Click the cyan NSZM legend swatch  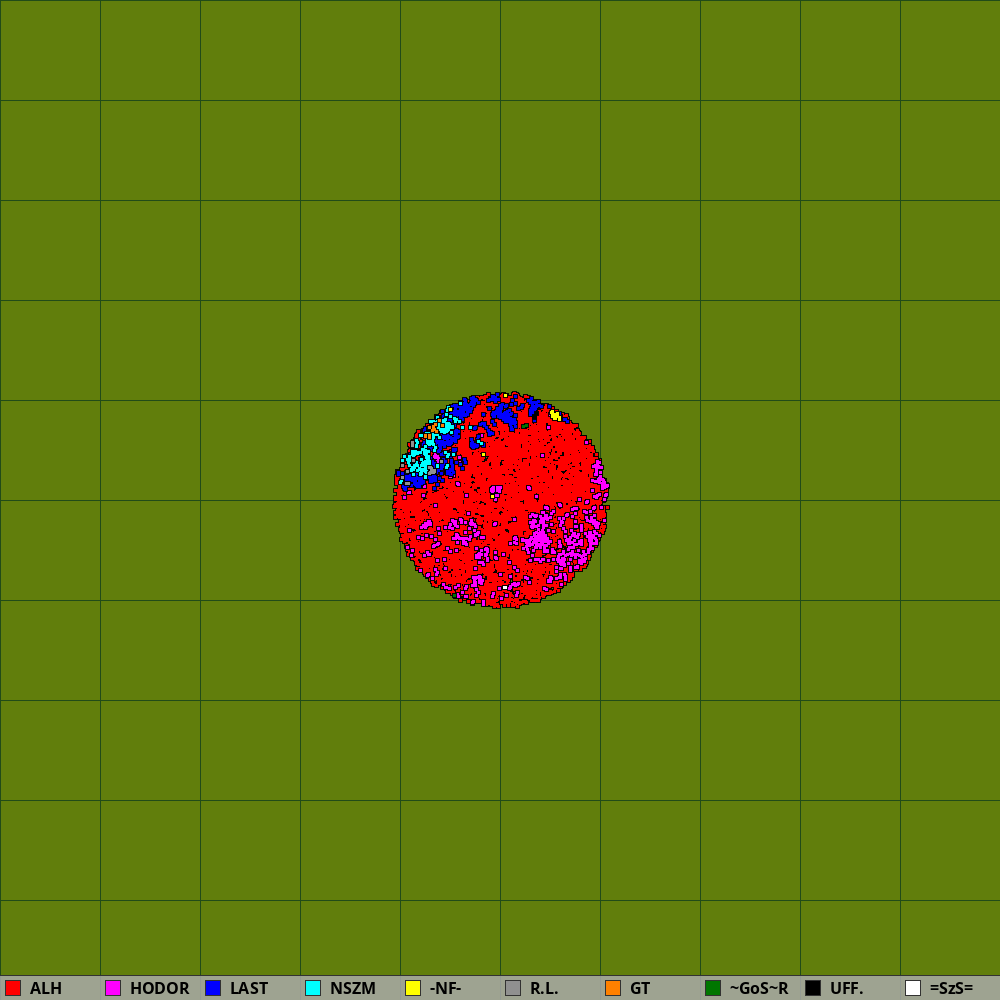pyautogui.click(x=313, y=988)
